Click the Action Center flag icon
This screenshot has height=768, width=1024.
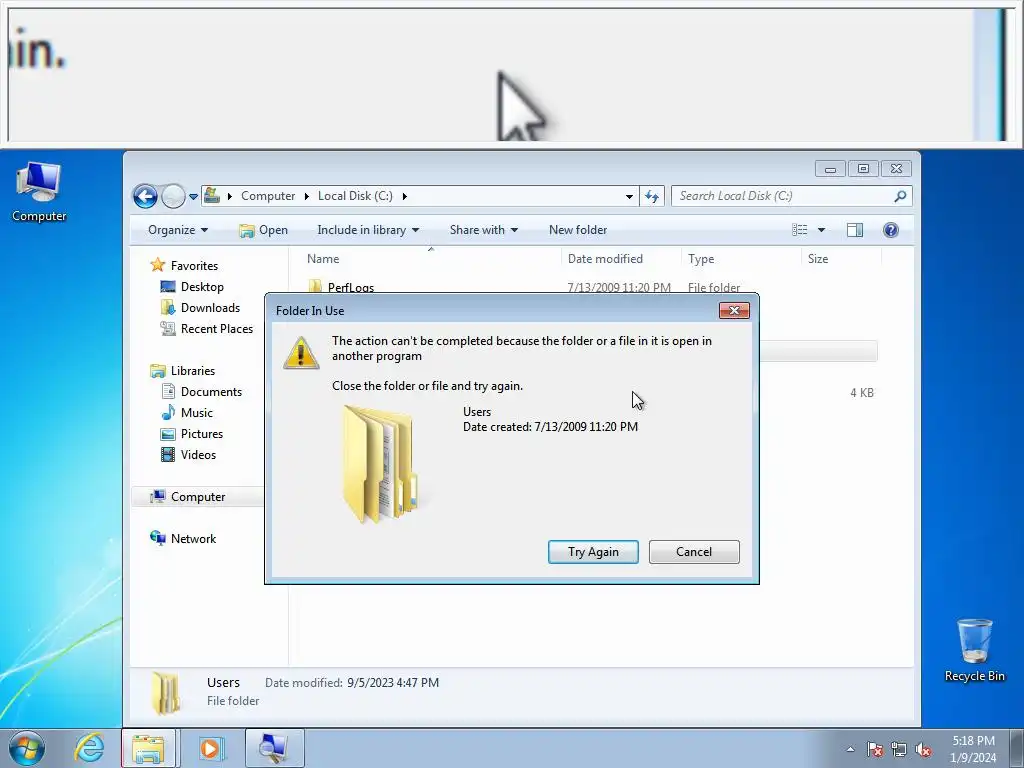[874, 749]
